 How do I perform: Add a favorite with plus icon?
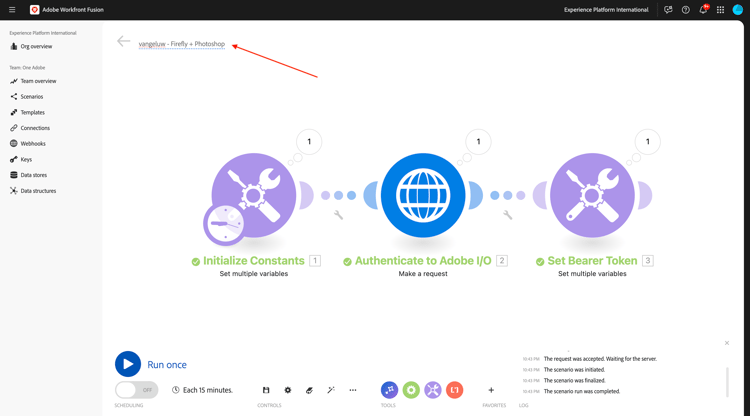pyautogui.click(x=491, y=390)
